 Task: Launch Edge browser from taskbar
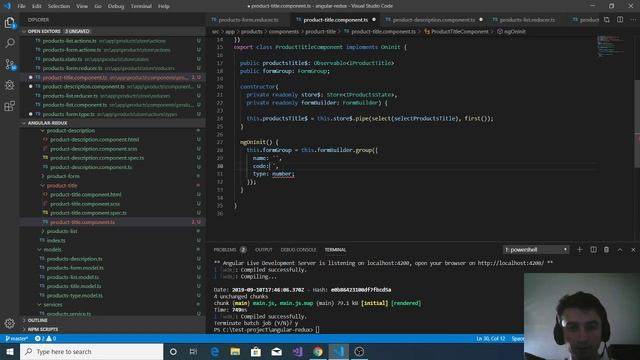click(x=214, y=351)
